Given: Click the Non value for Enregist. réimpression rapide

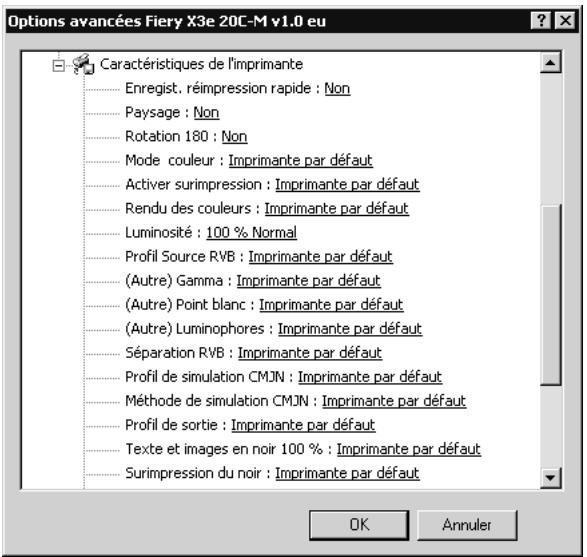Looking at the screenshot, I should pyautogui.click(x=337, y=89).
